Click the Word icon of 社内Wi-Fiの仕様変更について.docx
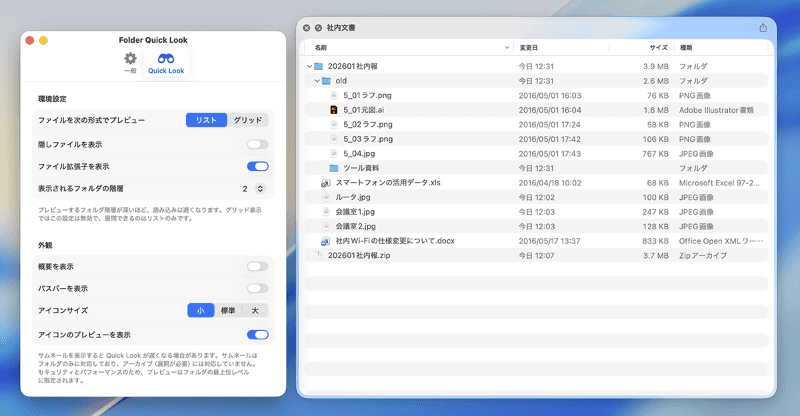This screenshot has width=800, height=416. pos(326,241)
